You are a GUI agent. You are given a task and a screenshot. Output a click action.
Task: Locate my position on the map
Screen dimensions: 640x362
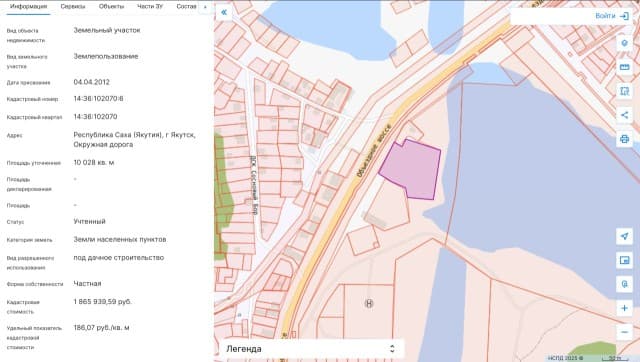click(x=624, y=236)
